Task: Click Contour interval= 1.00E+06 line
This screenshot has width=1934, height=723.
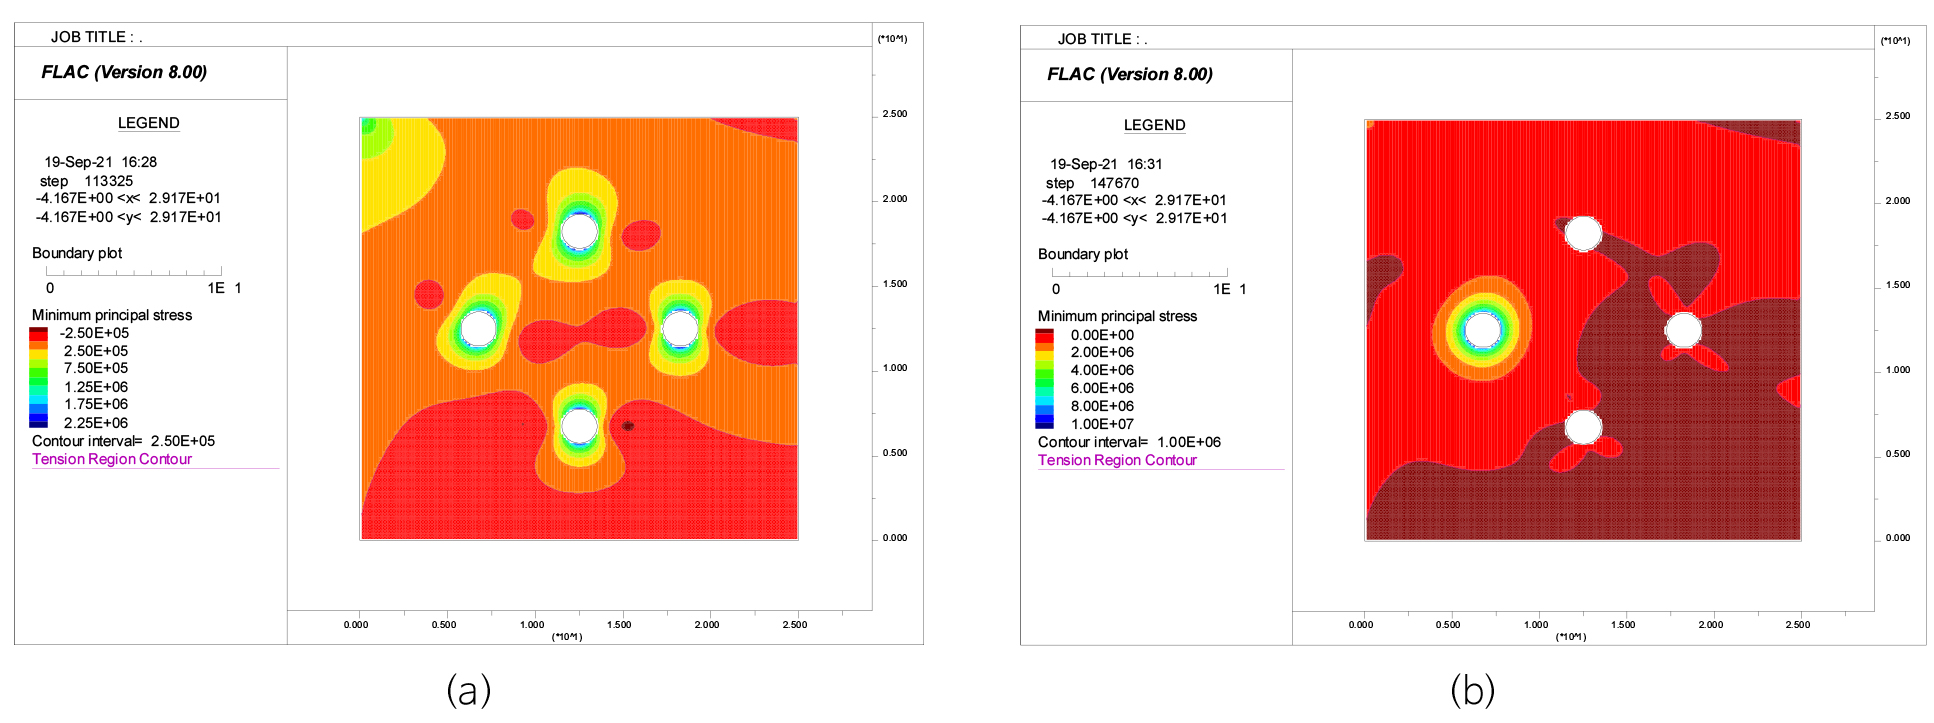Action: click(x=1129, y=442)
